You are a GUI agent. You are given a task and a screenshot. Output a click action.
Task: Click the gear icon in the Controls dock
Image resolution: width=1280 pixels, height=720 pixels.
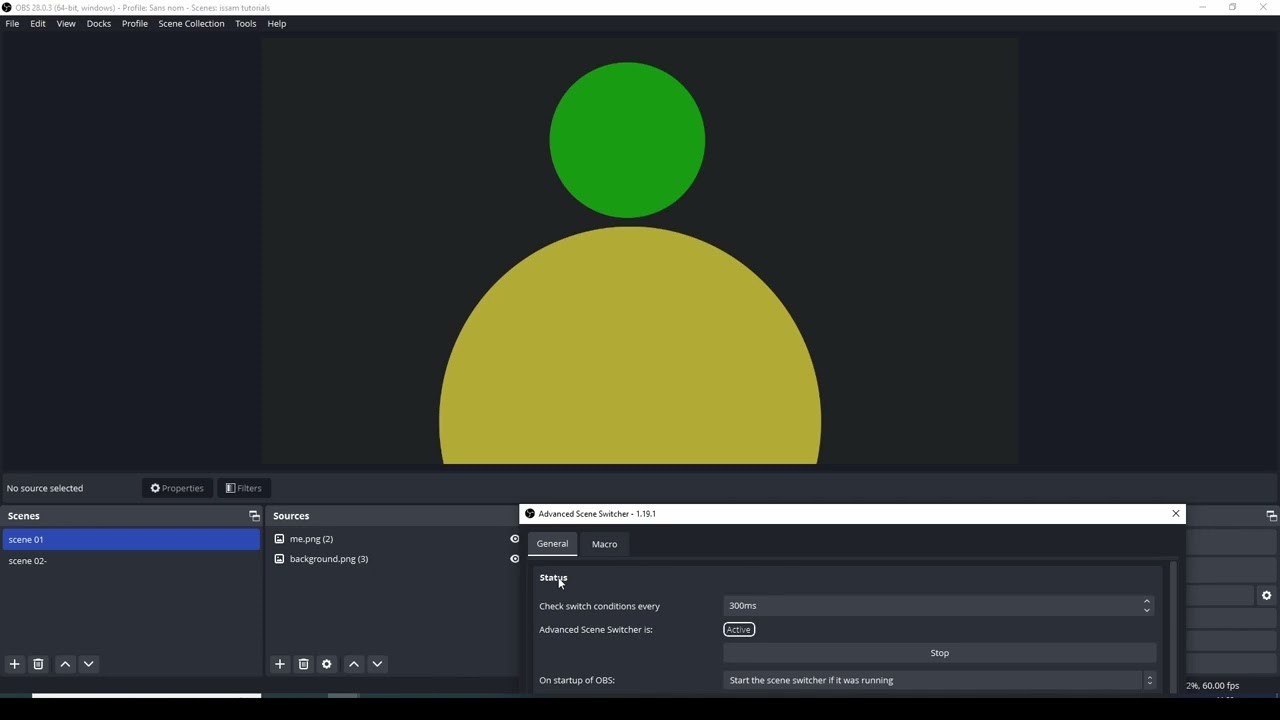click(x=1267, y=596)
